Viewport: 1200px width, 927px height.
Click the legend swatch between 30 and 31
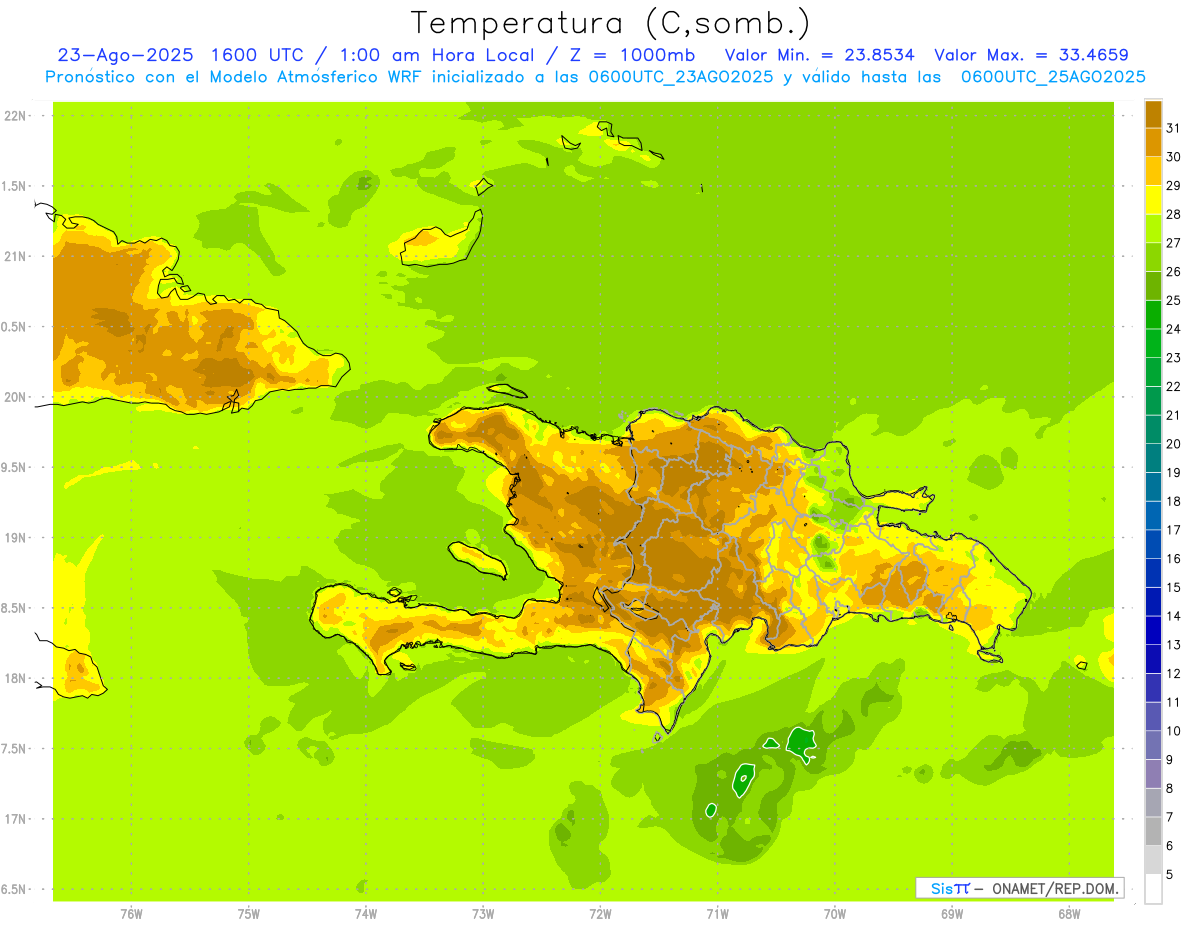click(x=1153, y=142)
